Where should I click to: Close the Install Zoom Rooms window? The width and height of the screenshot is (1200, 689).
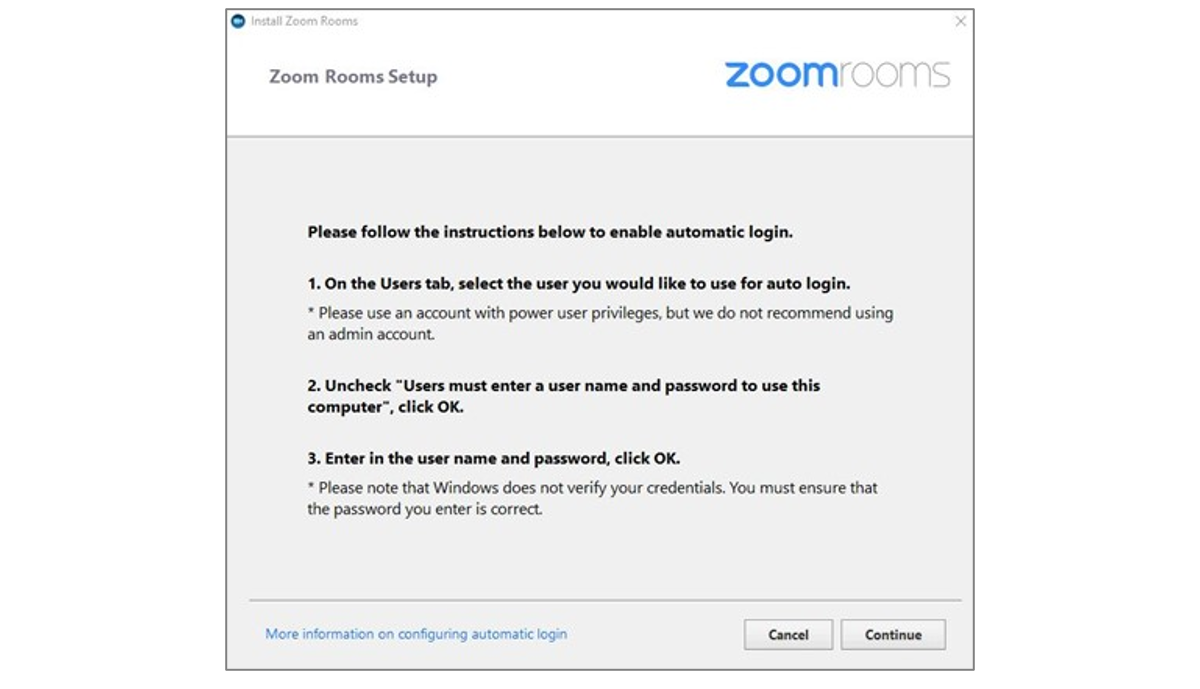point(960,21)
